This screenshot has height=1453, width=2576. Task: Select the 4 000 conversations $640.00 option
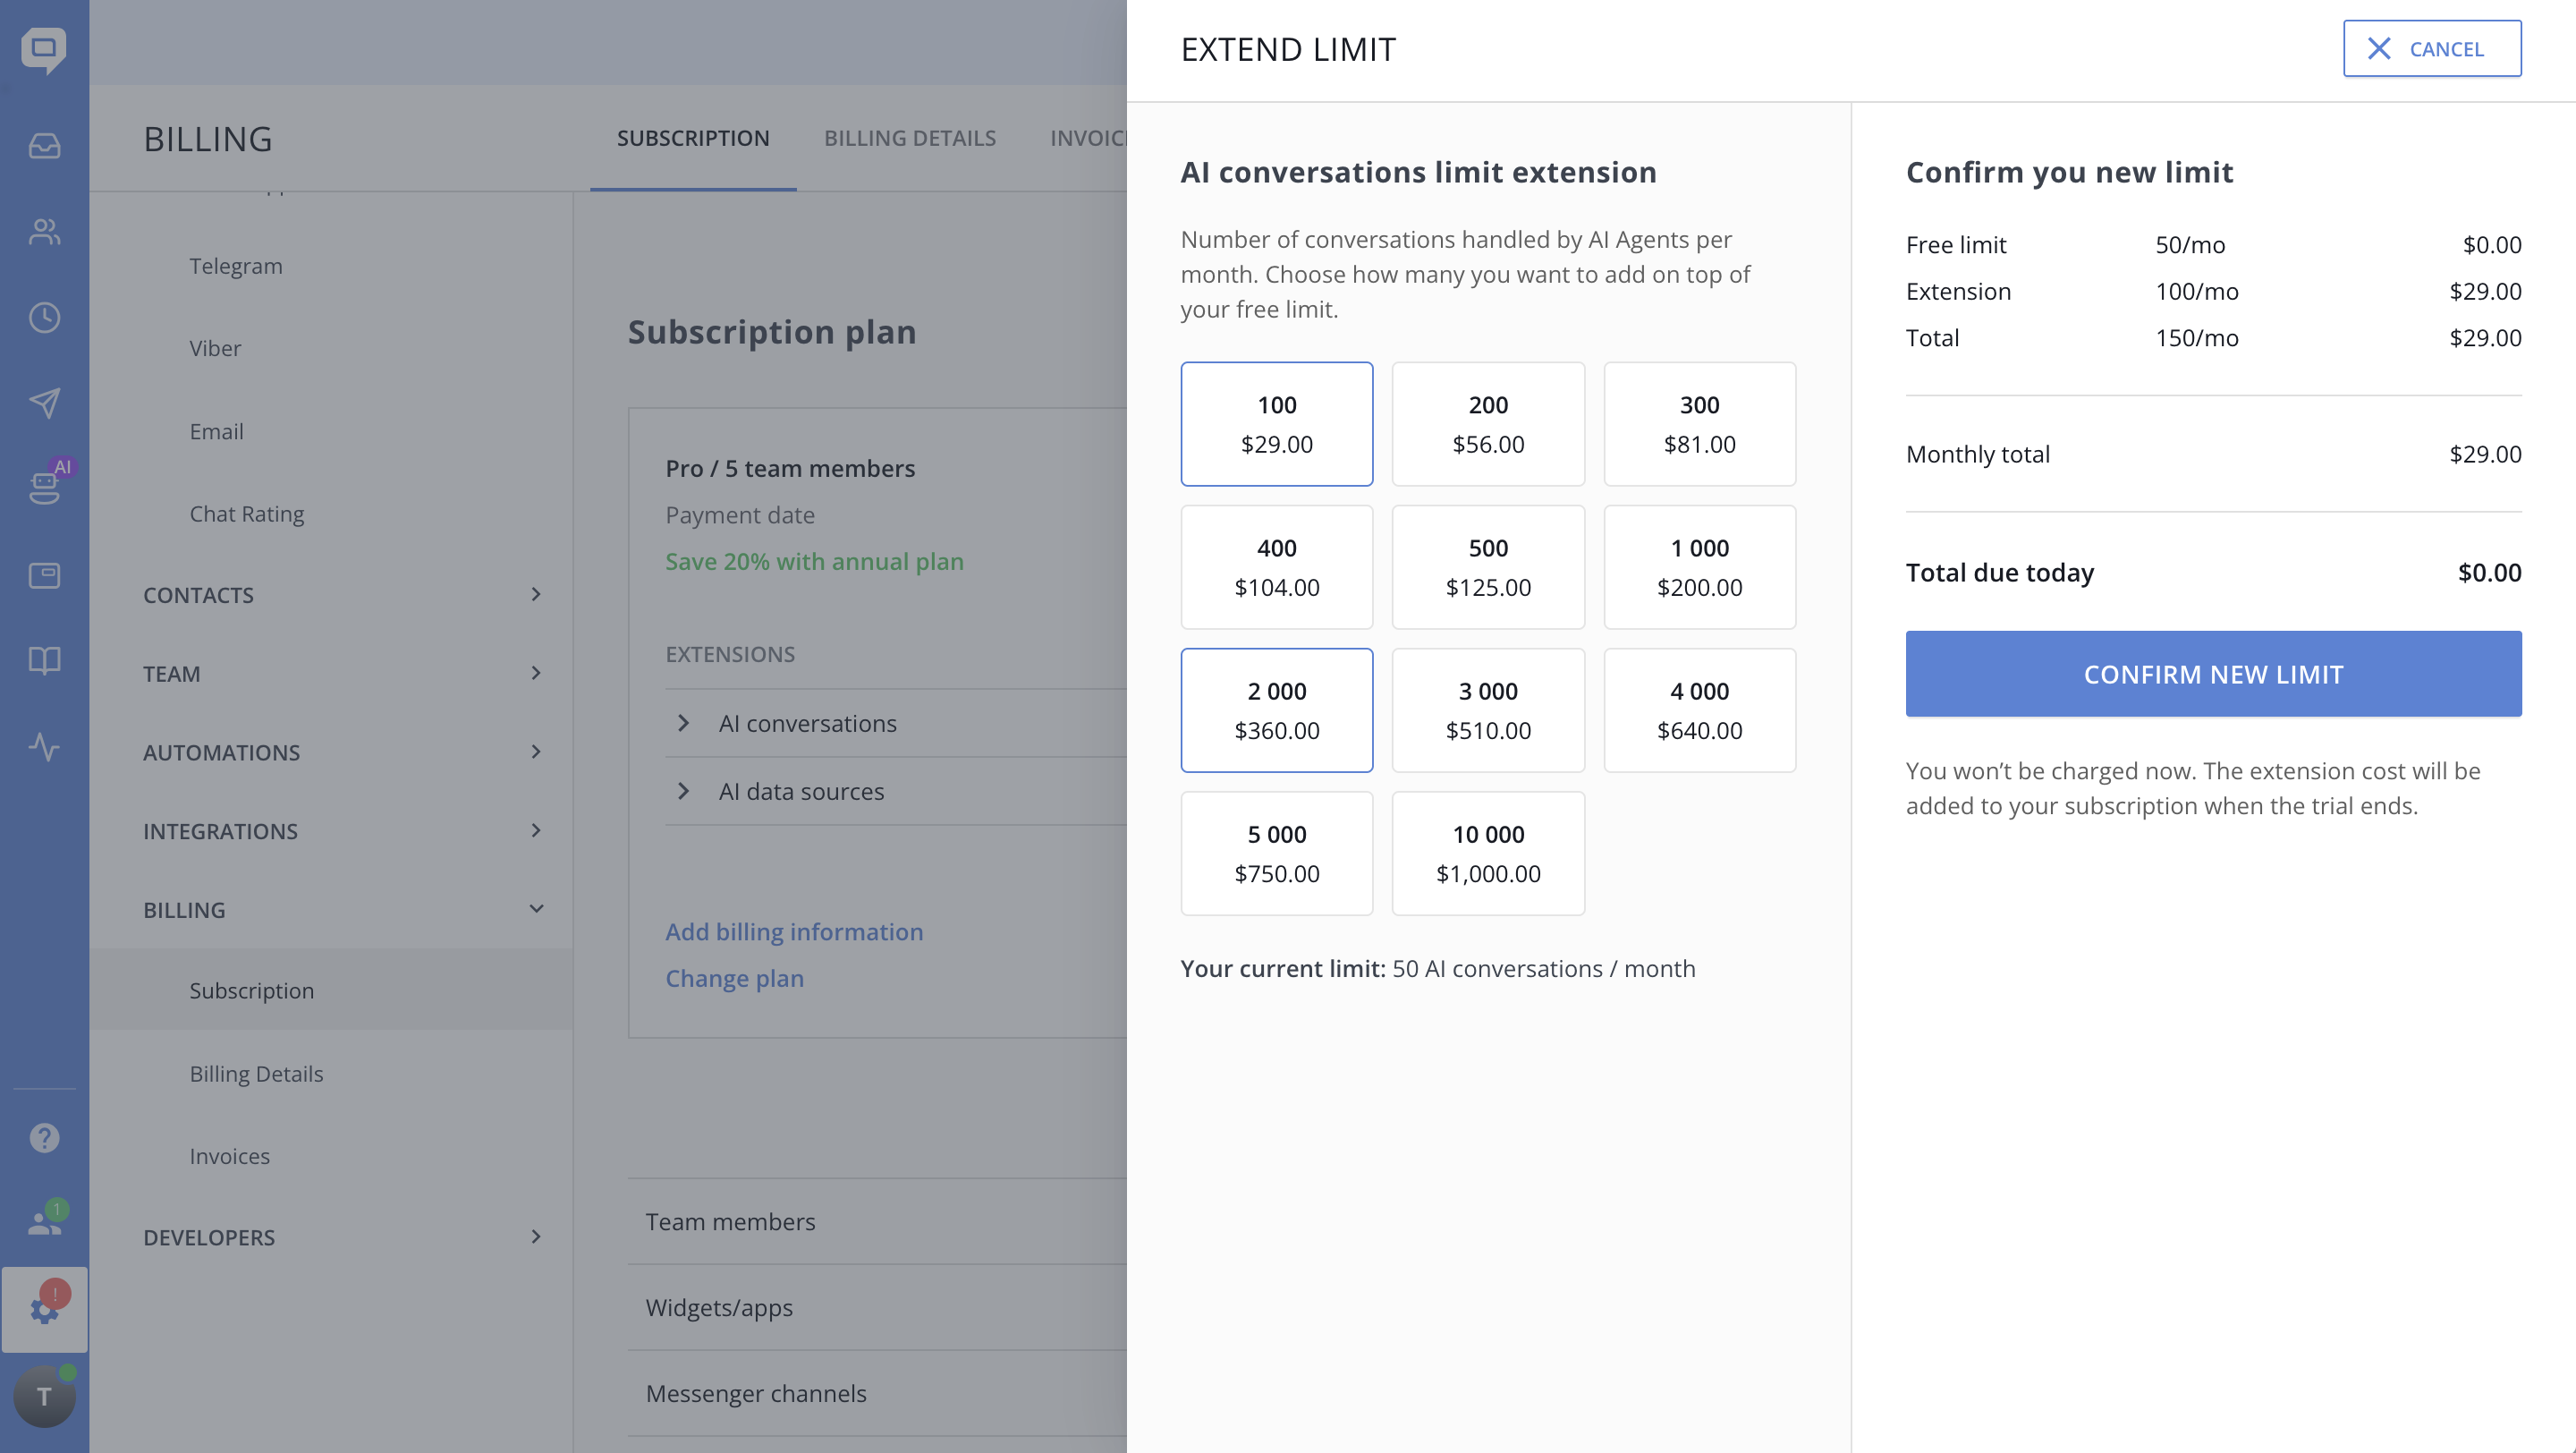[x=1699, y=710]
